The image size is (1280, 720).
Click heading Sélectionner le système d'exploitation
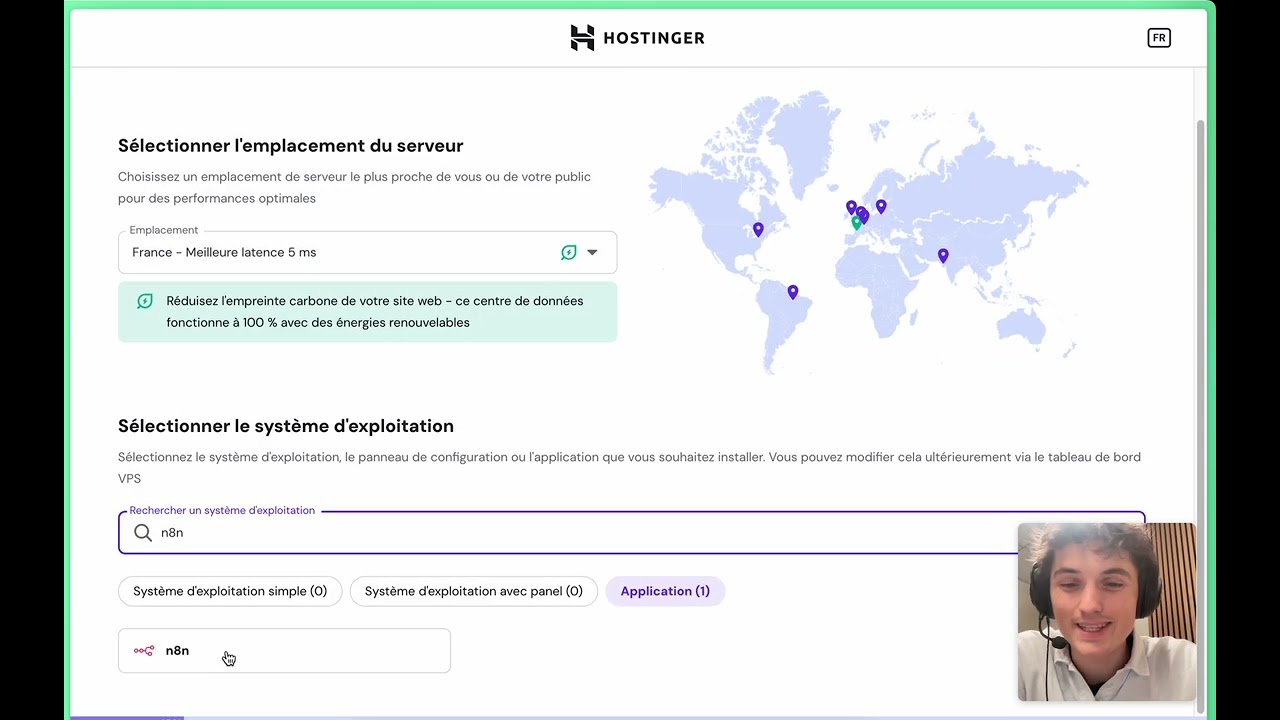pos(286,426)
